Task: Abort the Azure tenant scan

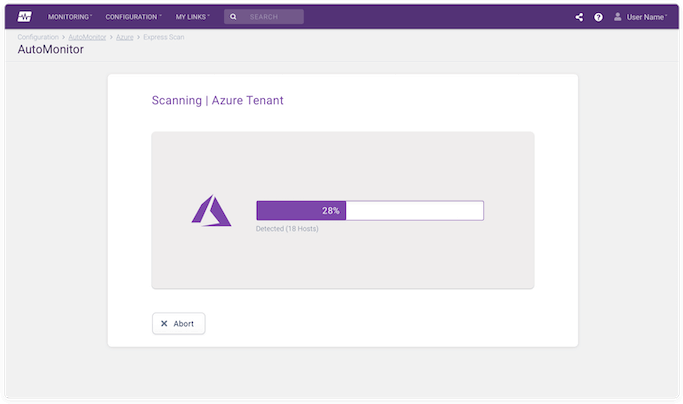Action: point(179,323)
